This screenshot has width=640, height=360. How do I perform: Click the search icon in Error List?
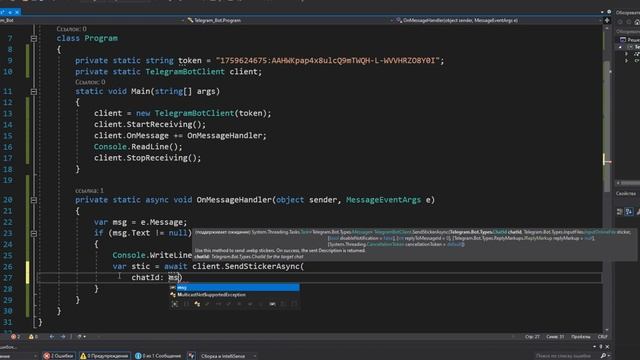pyautogui.click(x=603, y=356)
